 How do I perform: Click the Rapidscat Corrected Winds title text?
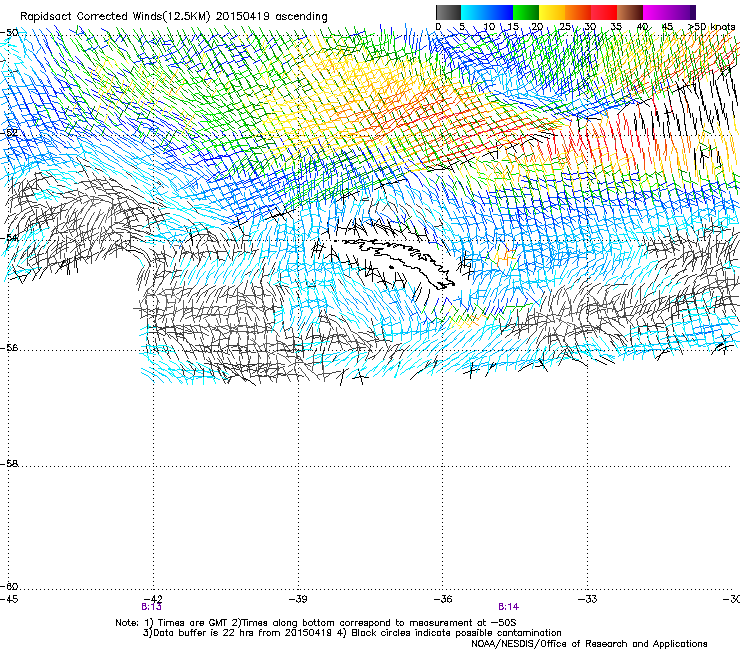[x=174, y=17]
